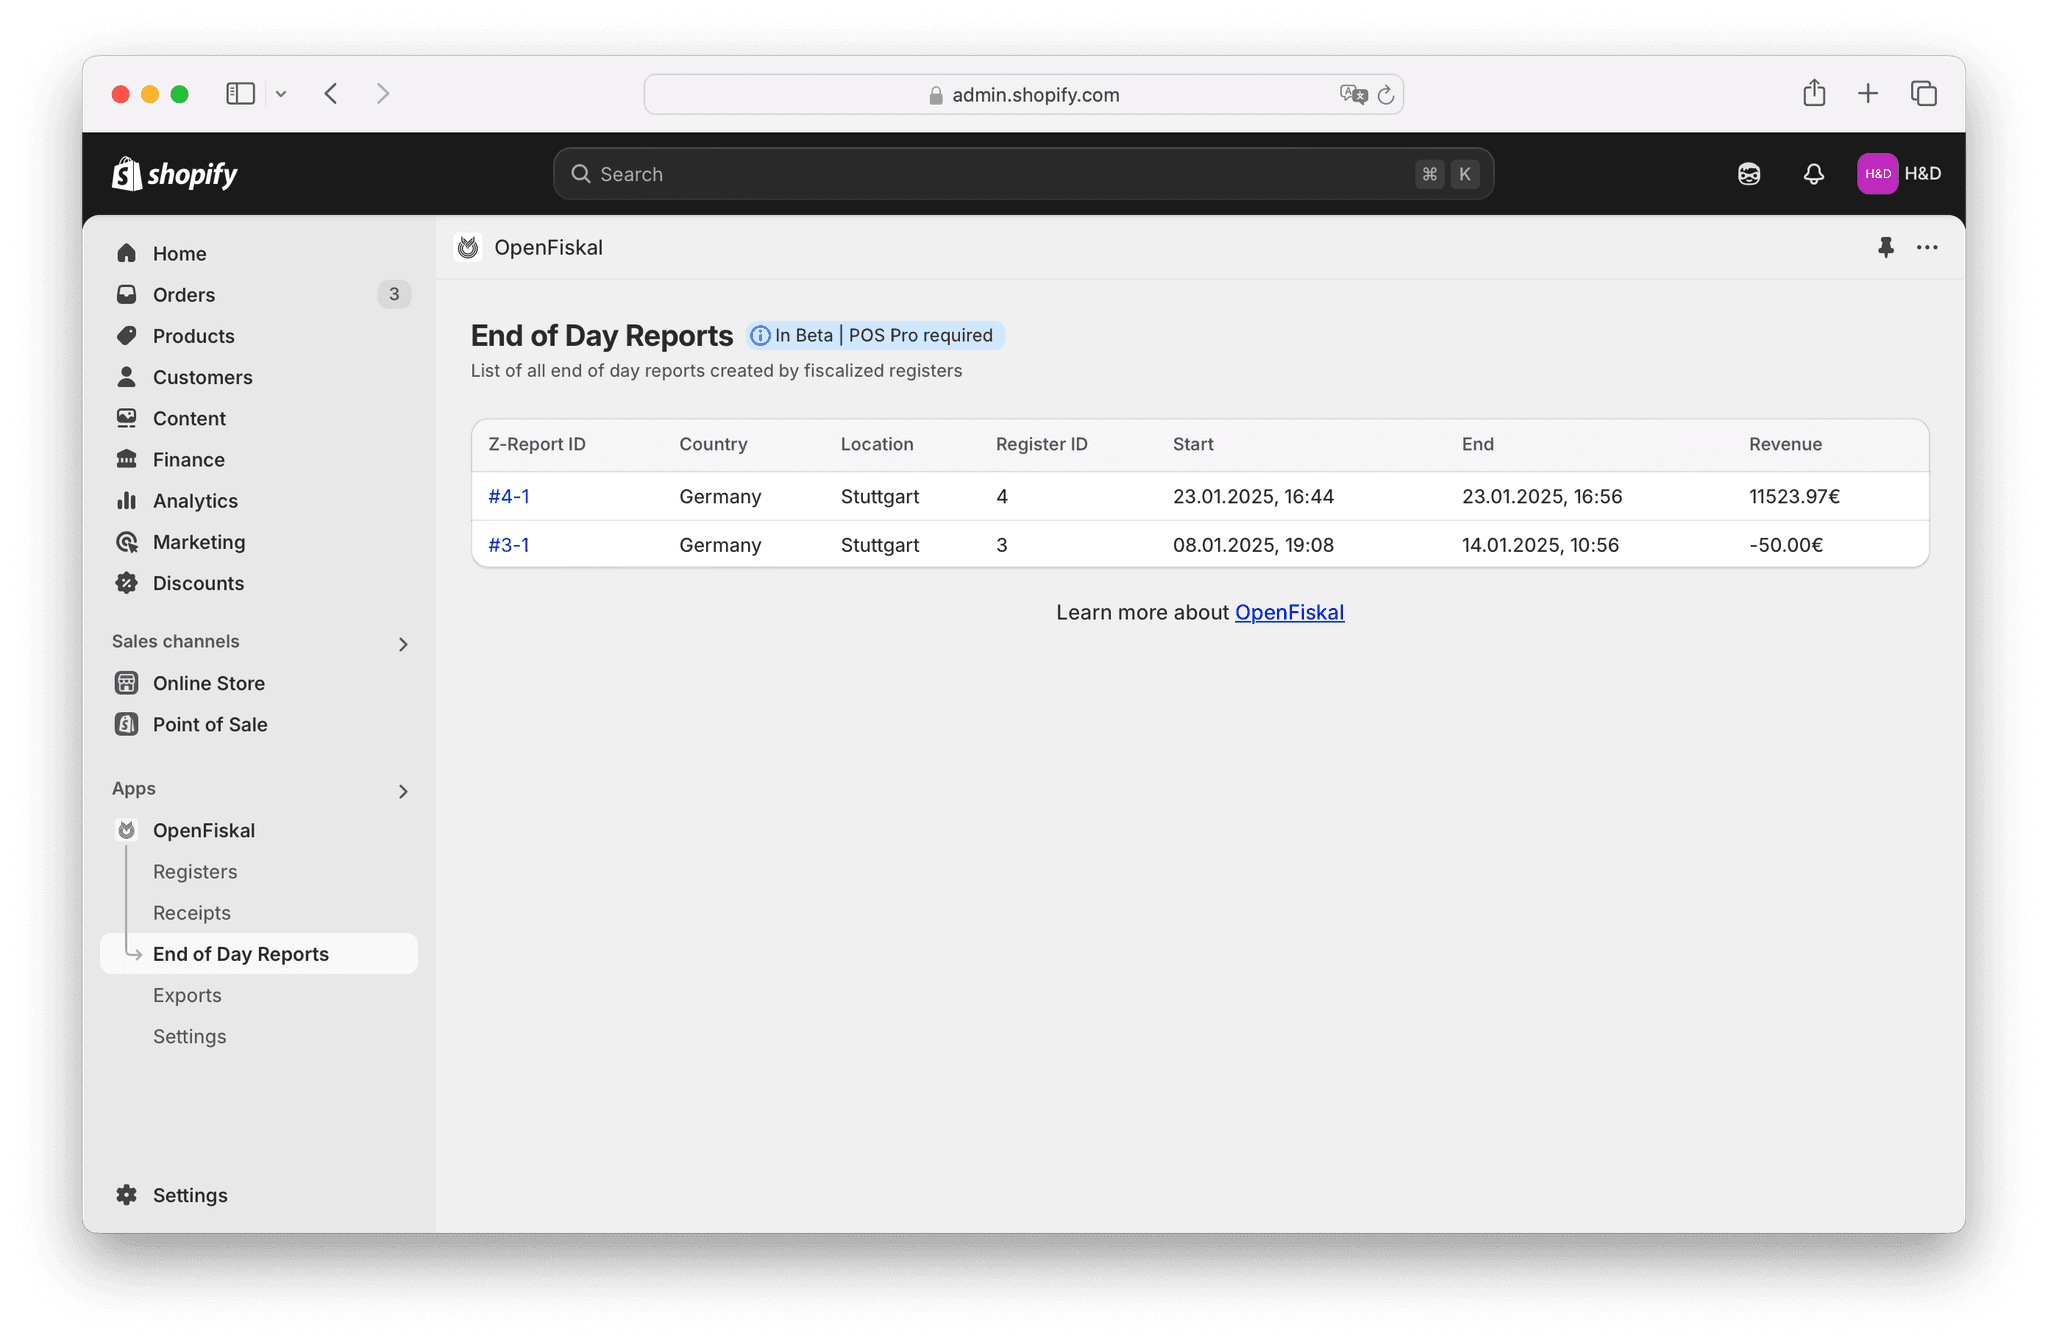Click the Discounts badge icon
Image resolution: width=2048 pixels, height=1342 pixels.
pos(126,583)
